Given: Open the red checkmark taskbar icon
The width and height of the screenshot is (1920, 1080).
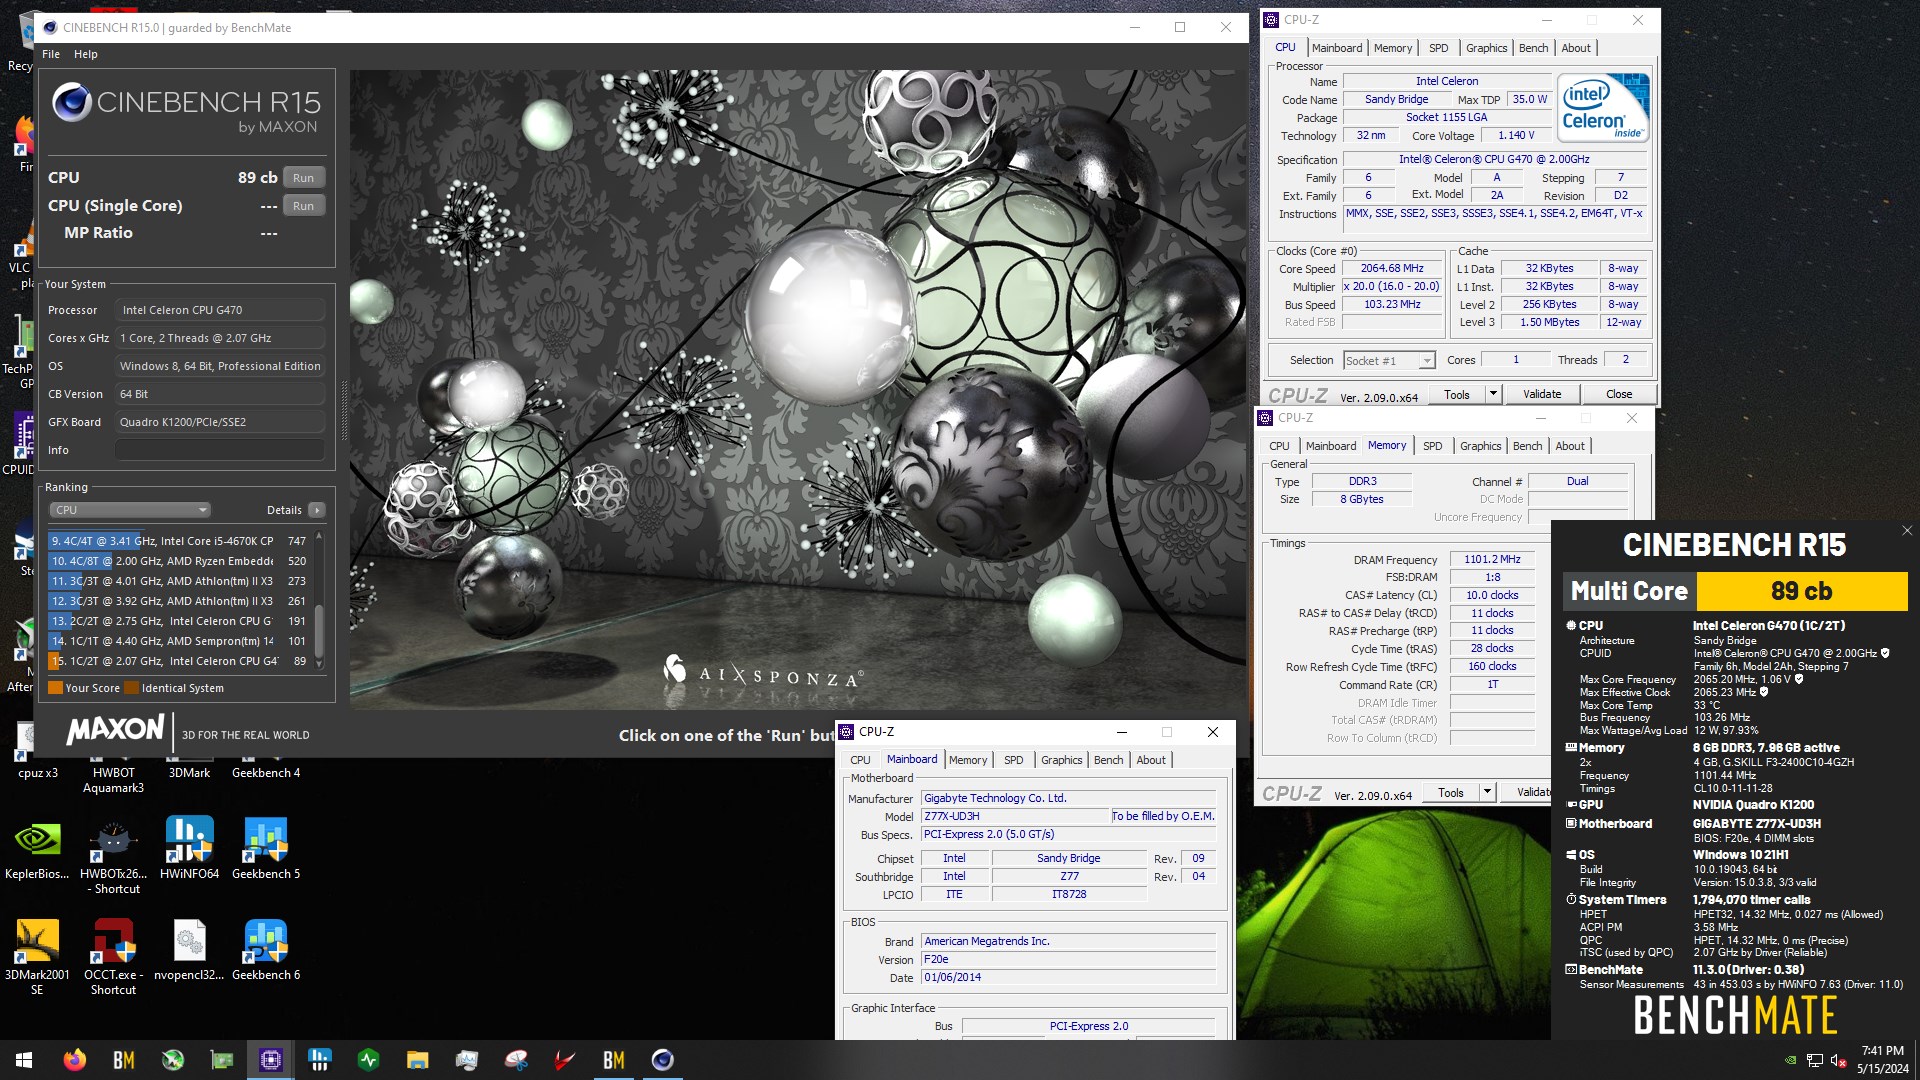Looking at the screenshot, I should (x=565, y=1060).
